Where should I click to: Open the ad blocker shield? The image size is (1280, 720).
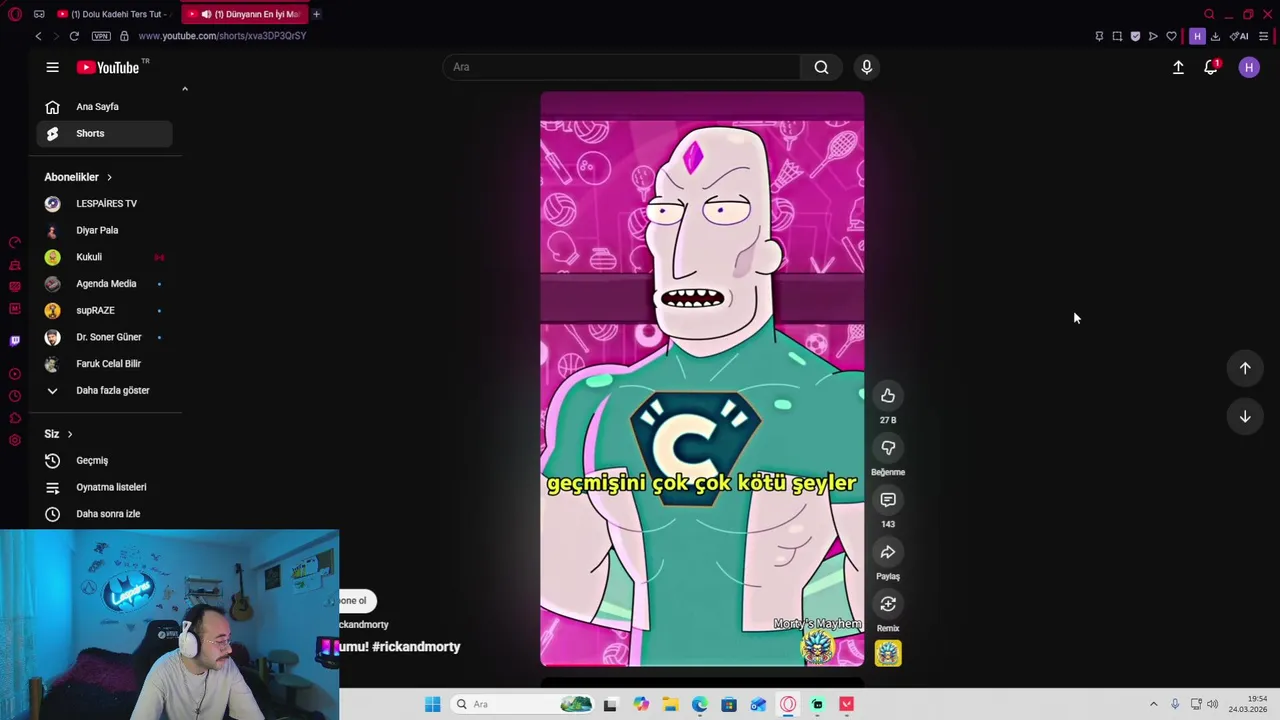point(1135,36)
